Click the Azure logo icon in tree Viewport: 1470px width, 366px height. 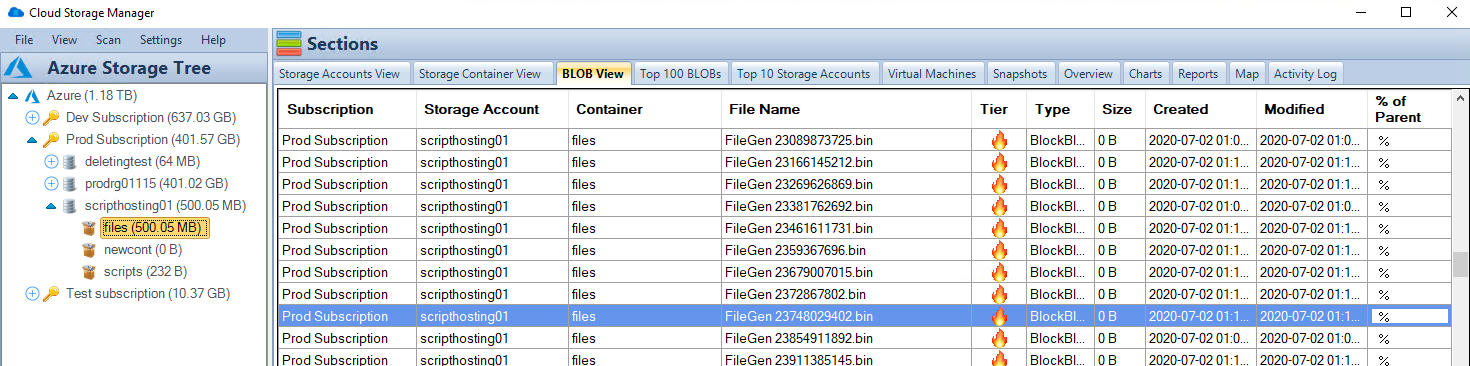[32, 96]
